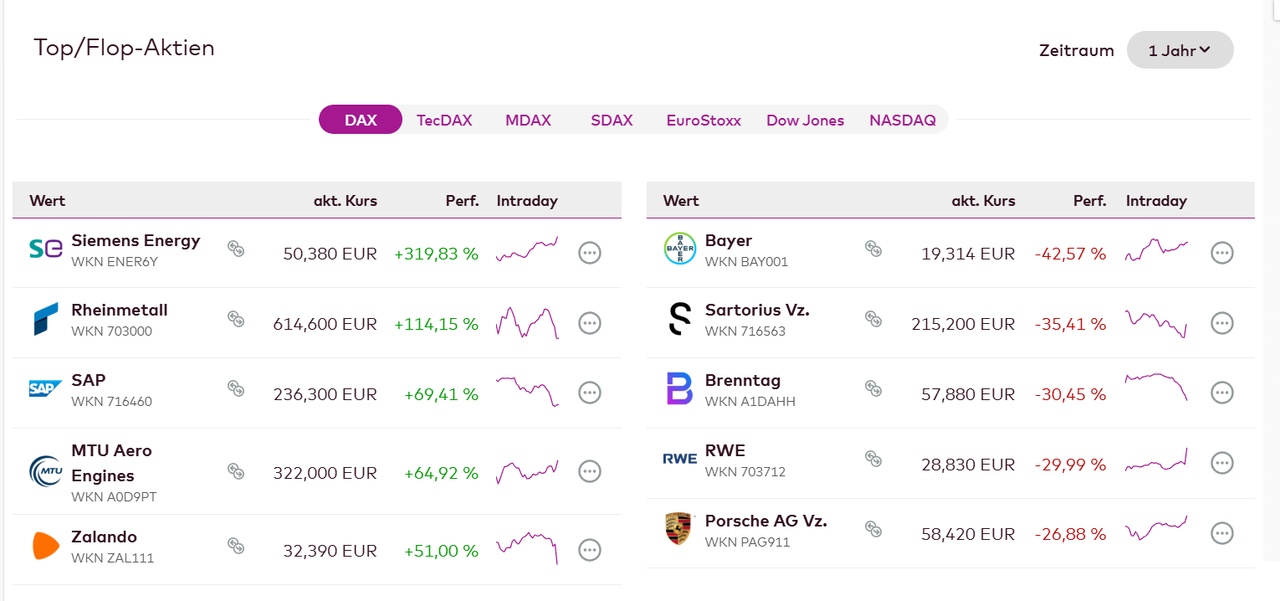Open more options for Zalando

[590, 549]
